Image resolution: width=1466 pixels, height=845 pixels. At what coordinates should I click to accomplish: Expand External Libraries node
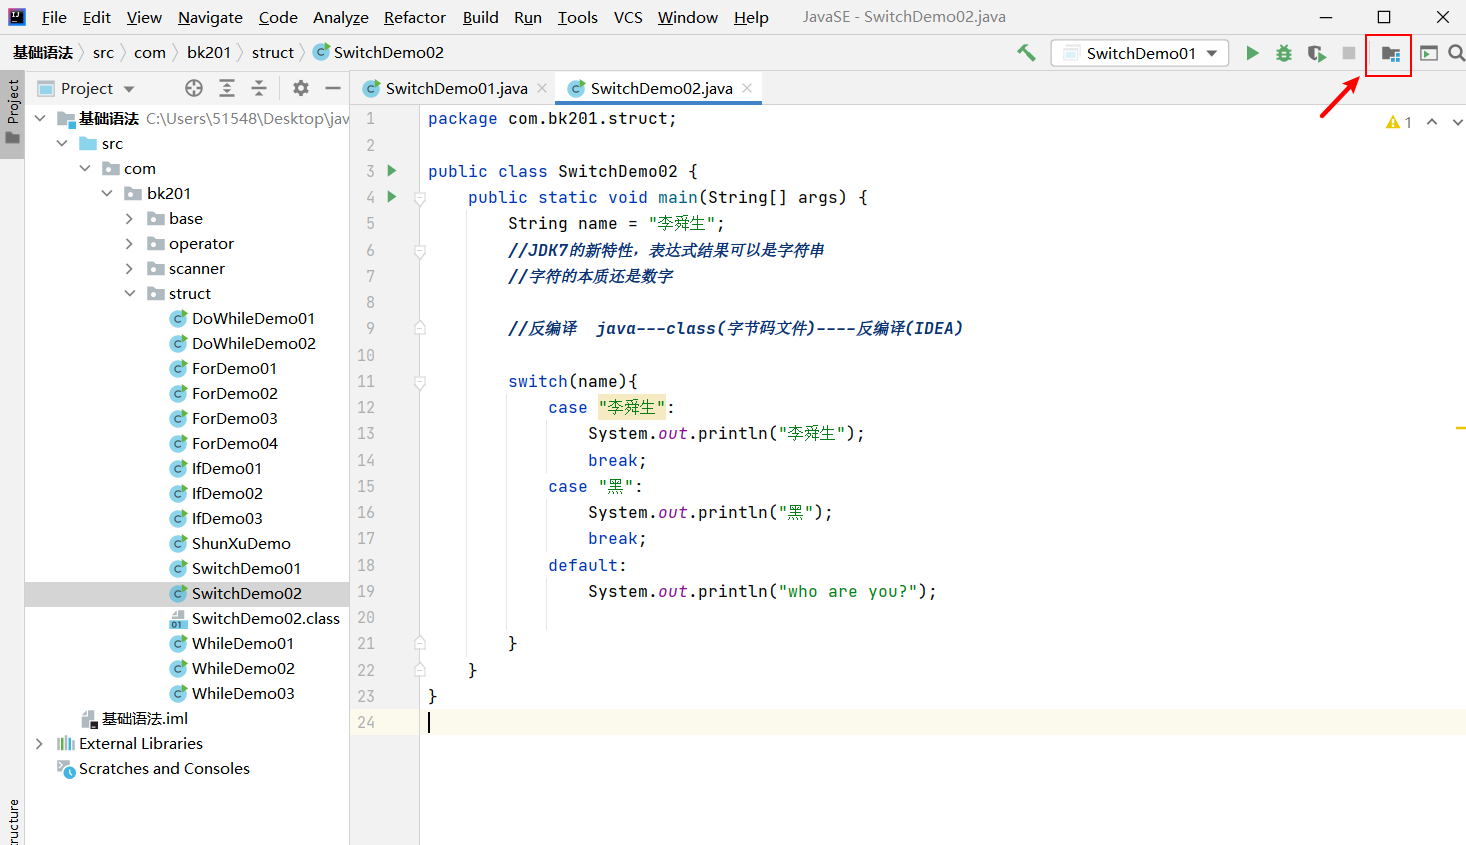(39, 743)
